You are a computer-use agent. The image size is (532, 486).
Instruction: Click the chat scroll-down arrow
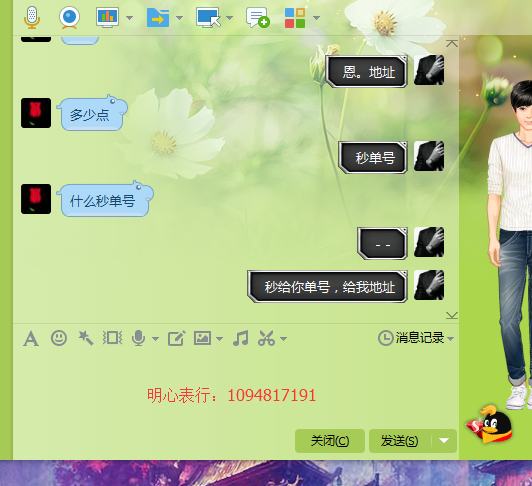coord(452,315)
